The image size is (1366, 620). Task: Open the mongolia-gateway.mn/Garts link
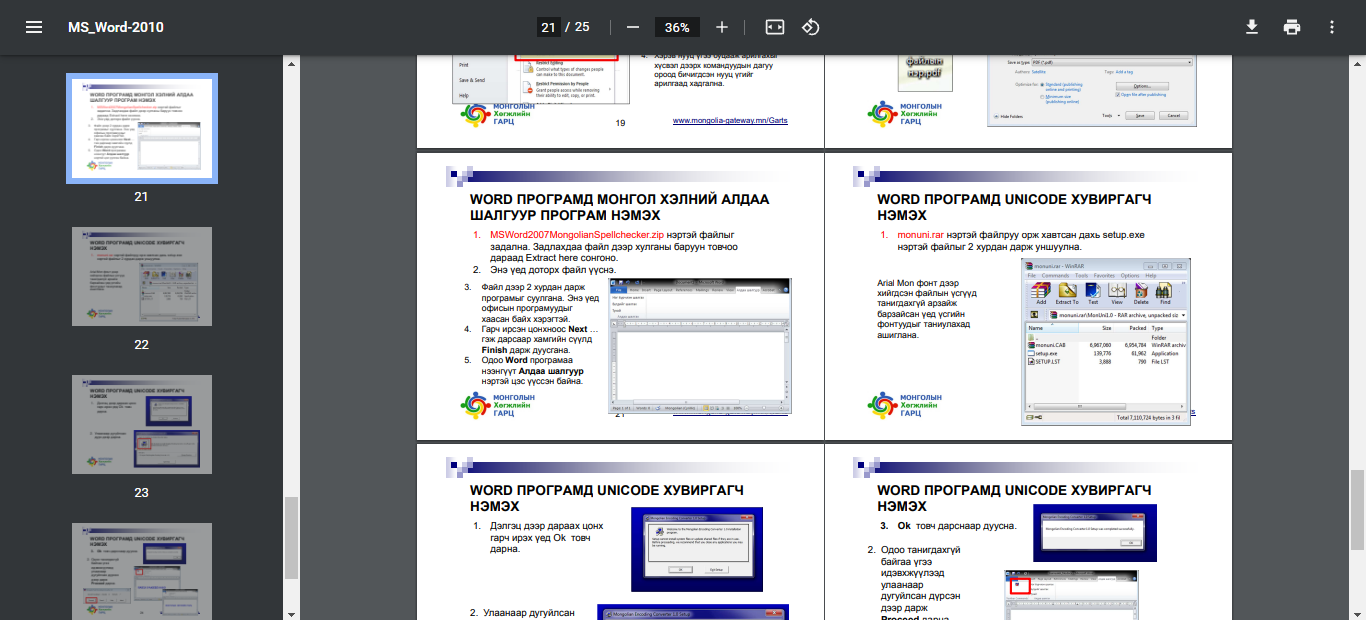click(730, 121)
